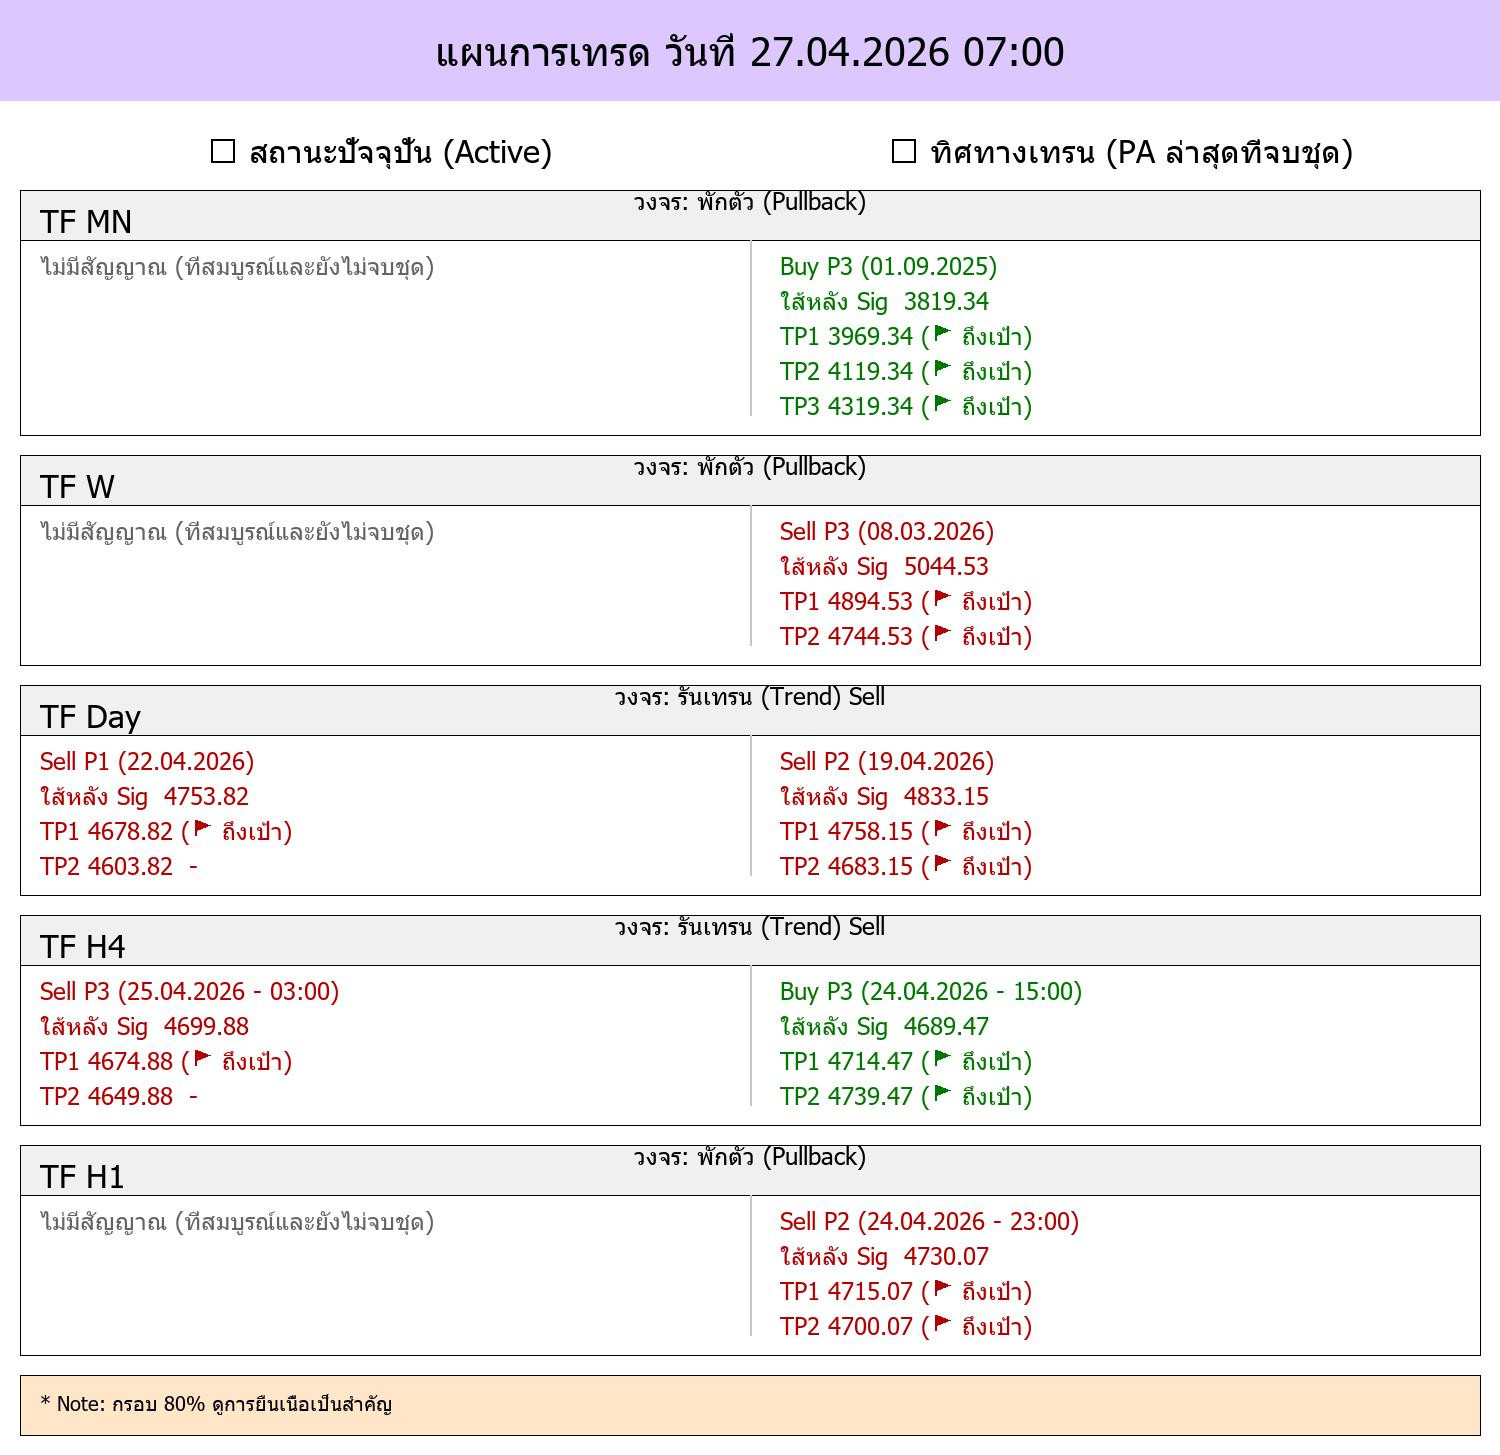Tick the สถานะปัจจุบัน (Active) checkbox
1500x1455 pixels.
coord(223,151)
